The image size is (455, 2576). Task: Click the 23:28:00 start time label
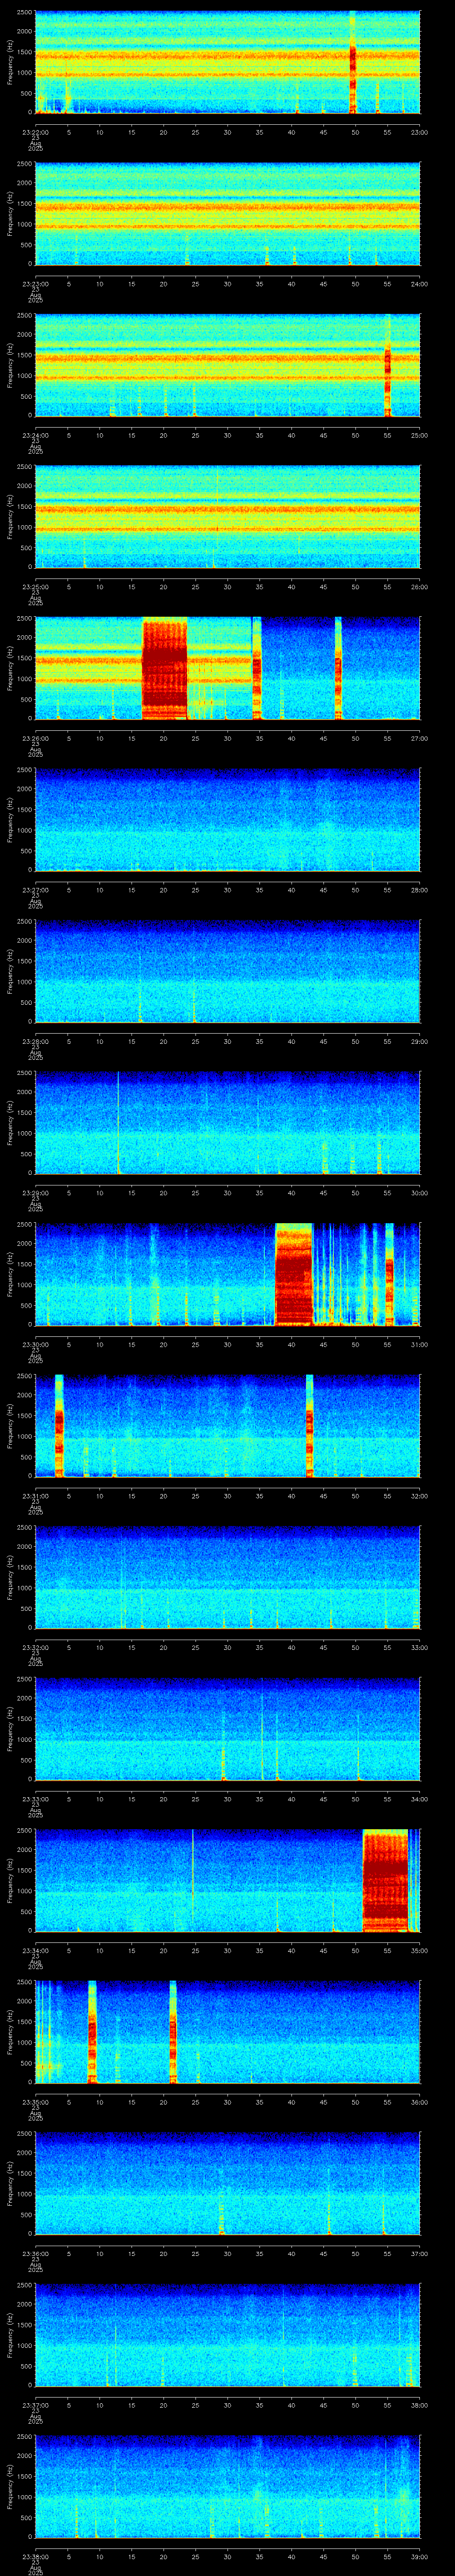[x=35, y=1042]
